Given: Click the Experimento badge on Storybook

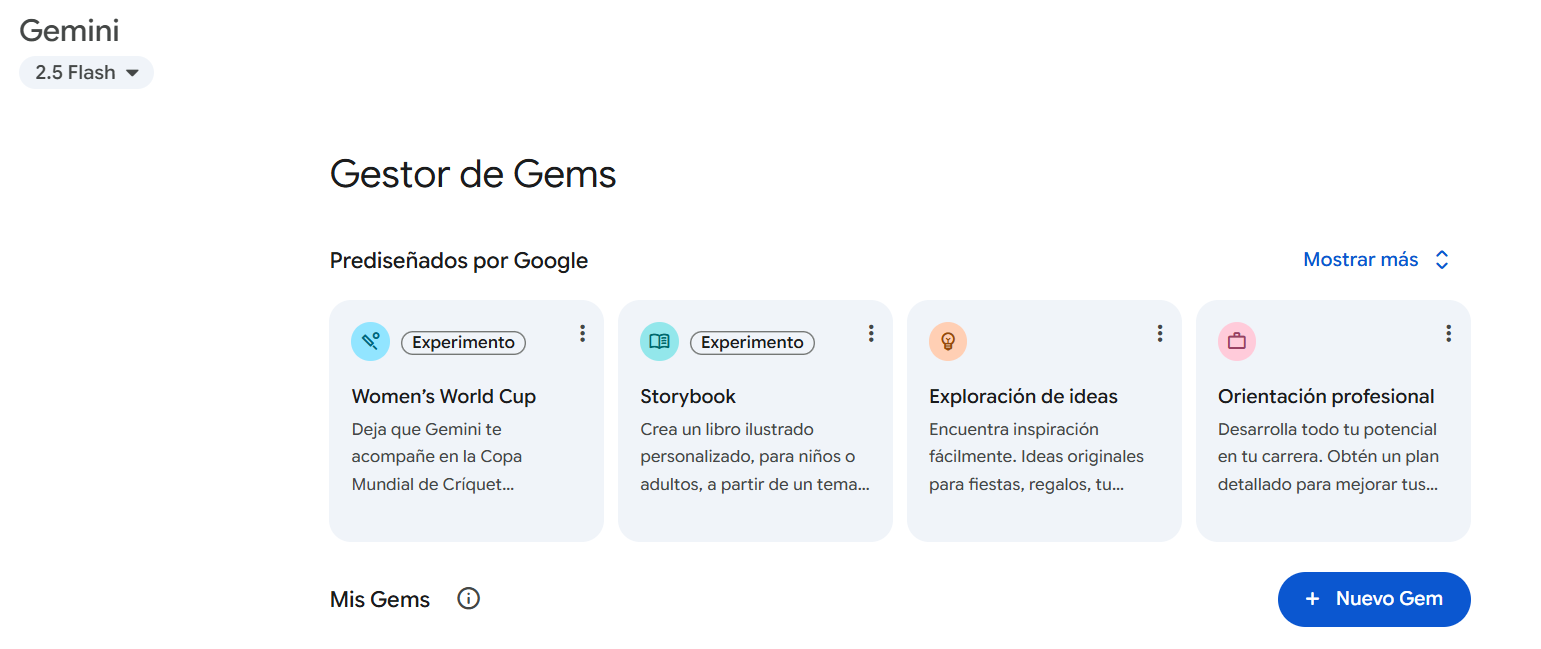Looking at the screenshot, I should tap(752, 342).
